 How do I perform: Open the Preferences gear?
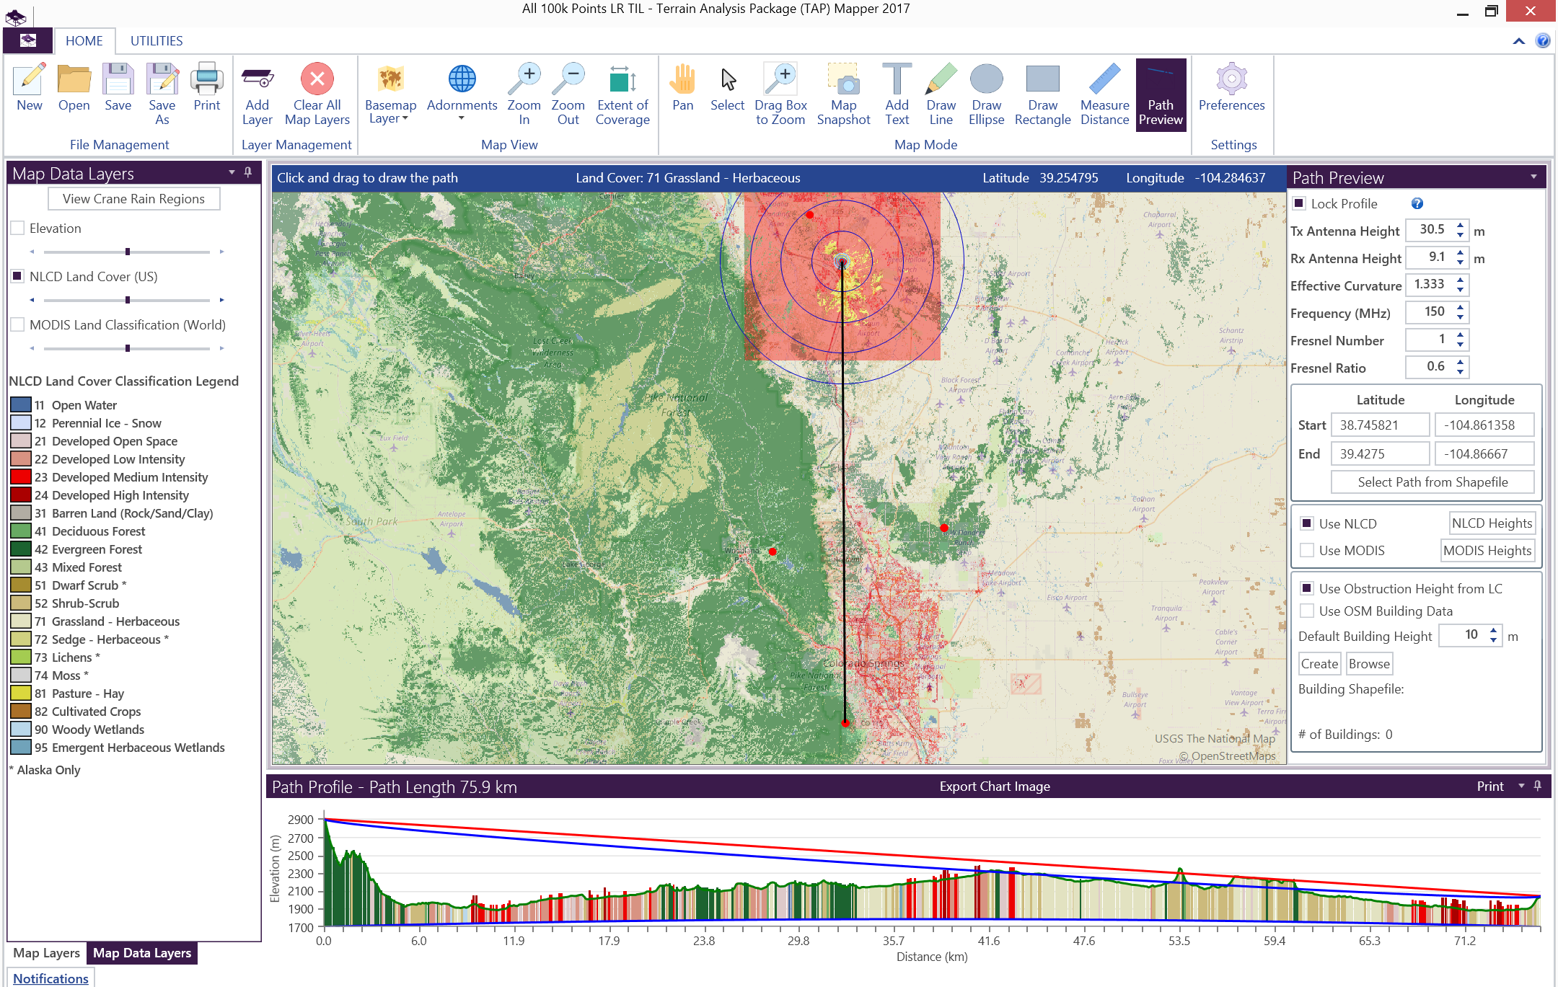tap(1231, 88)
